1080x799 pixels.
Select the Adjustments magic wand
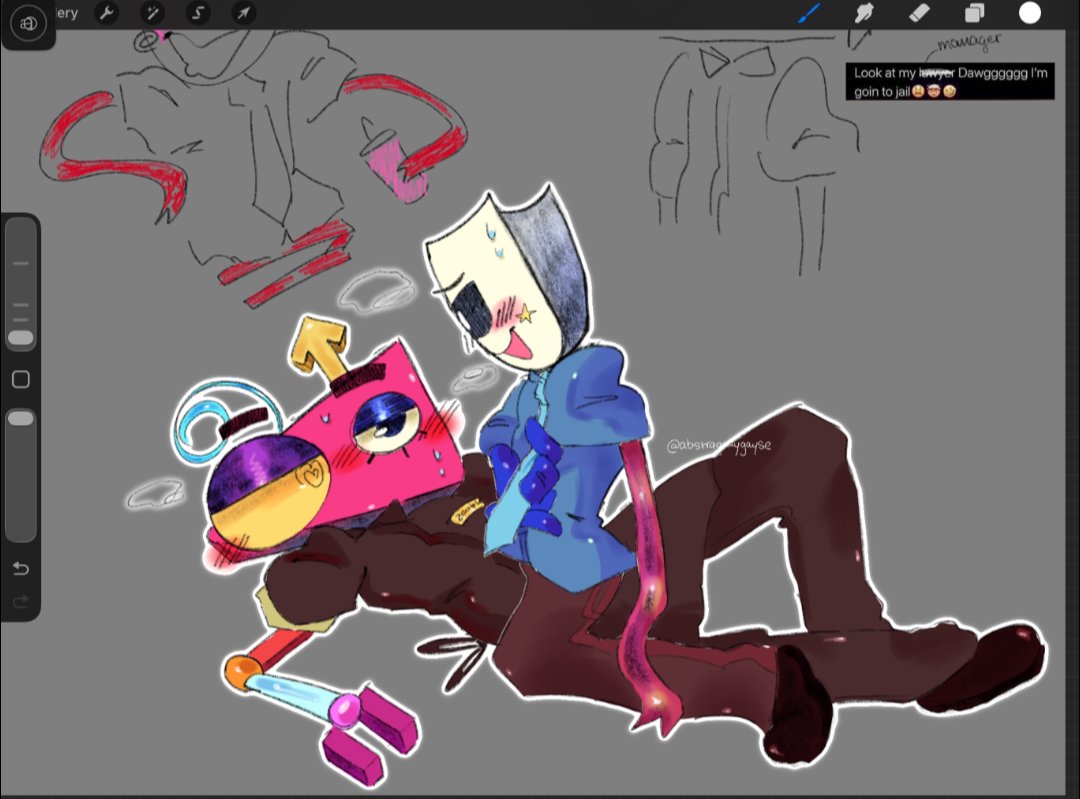click(x=151, y=14)
